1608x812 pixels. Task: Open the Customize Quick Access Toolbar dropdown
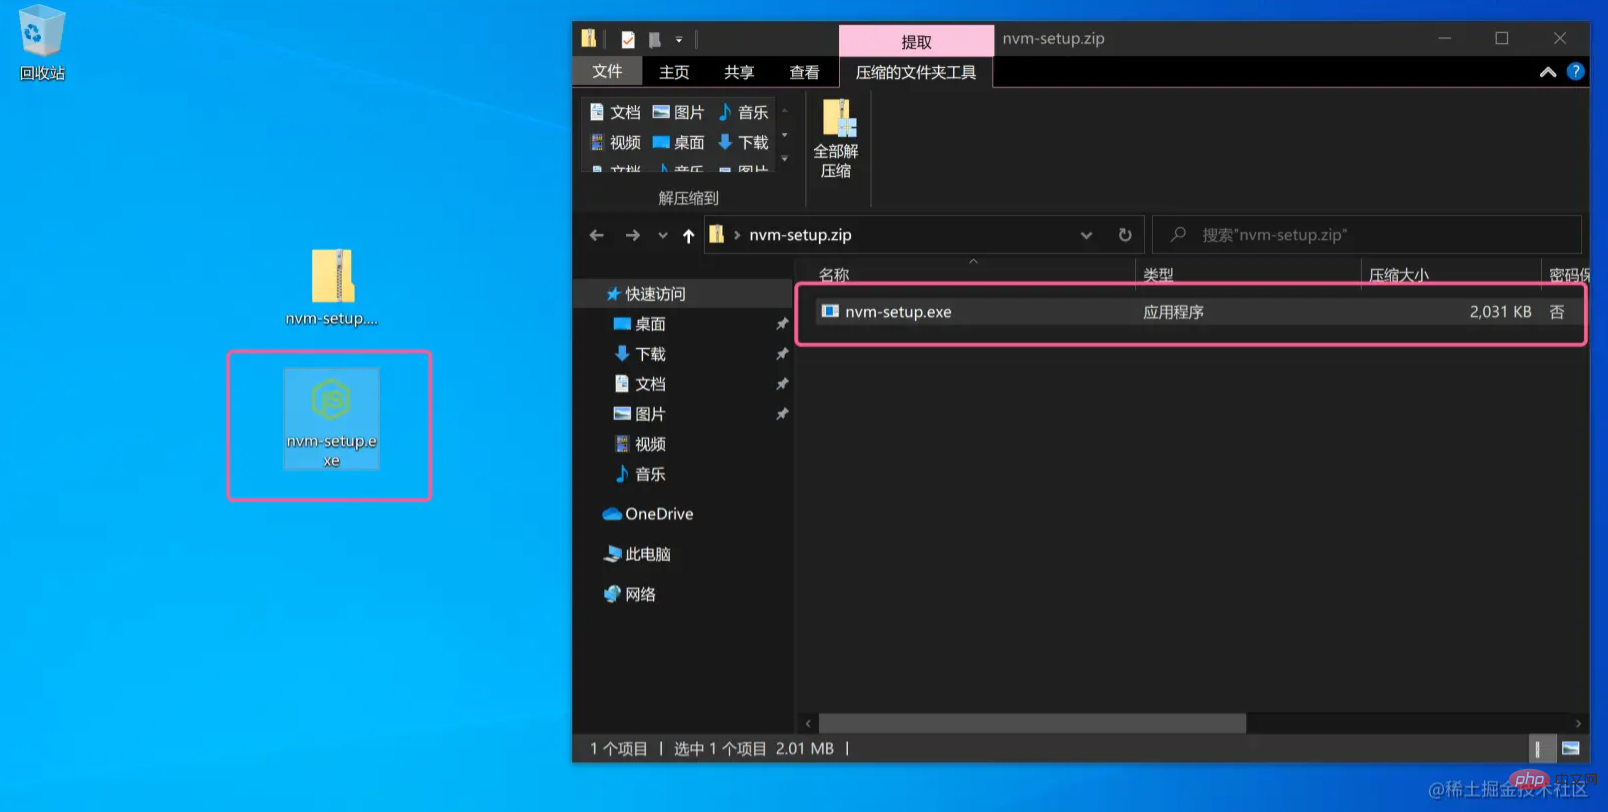(x=679, y=40)
